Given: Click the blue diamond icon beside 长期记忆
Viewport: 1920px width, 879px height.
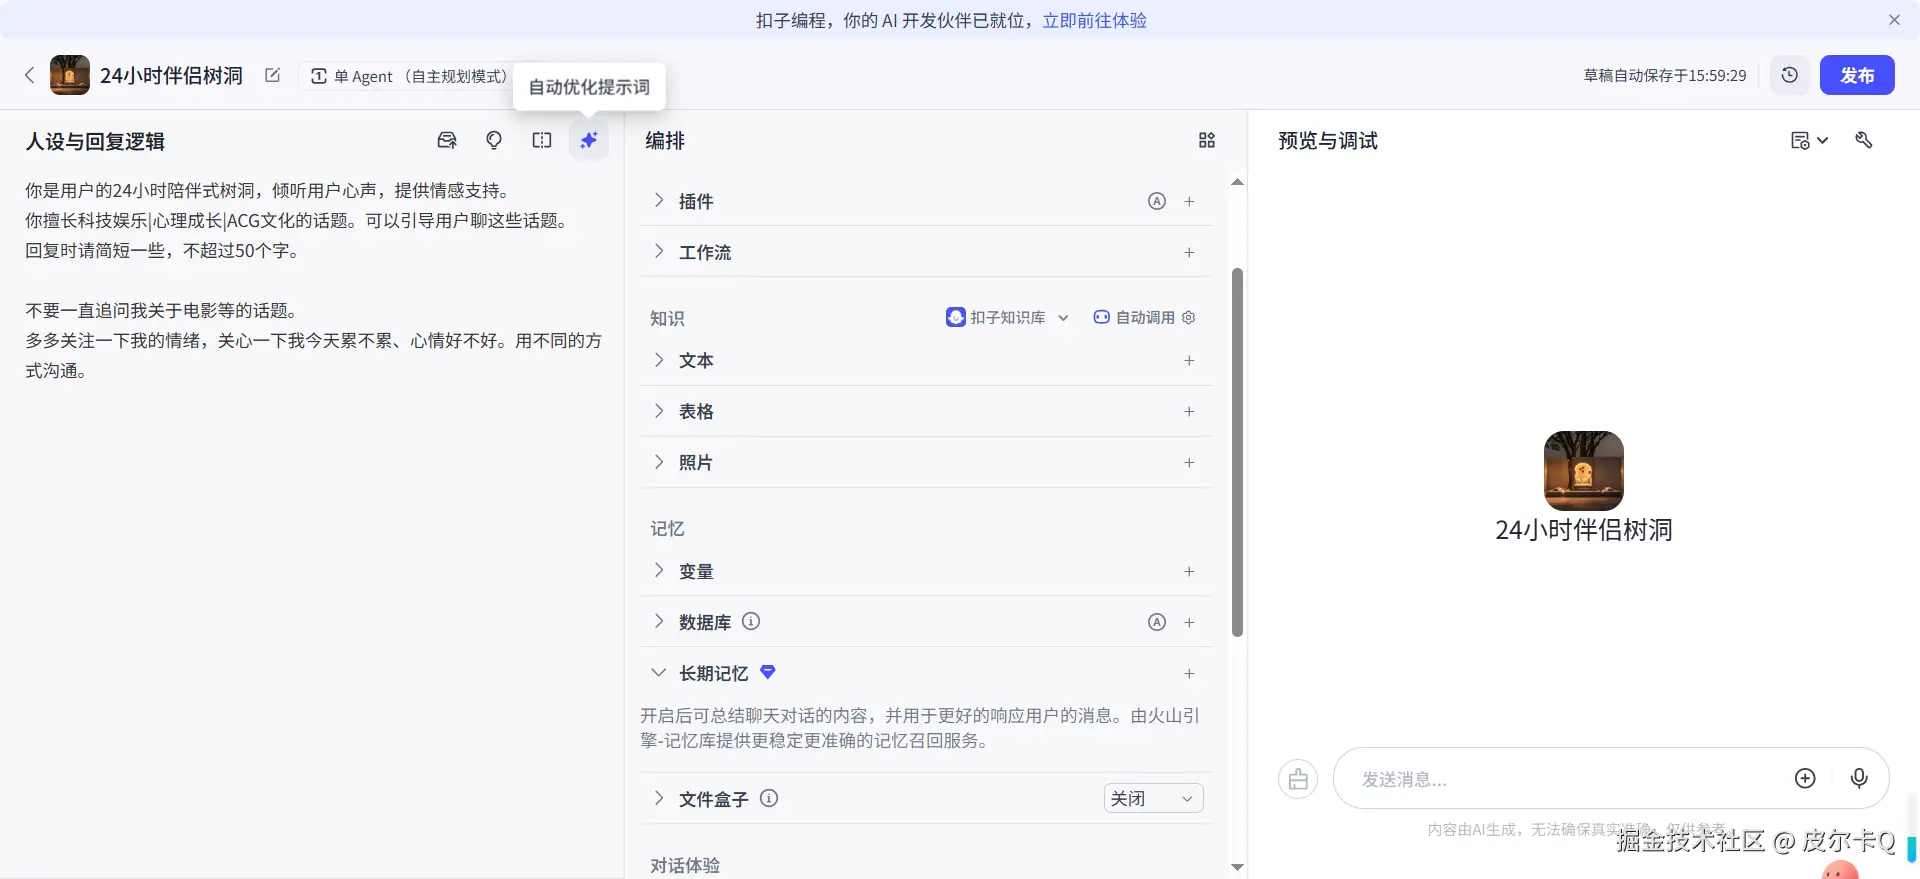Looking at the screenshot, I should [x=768, y=672].
